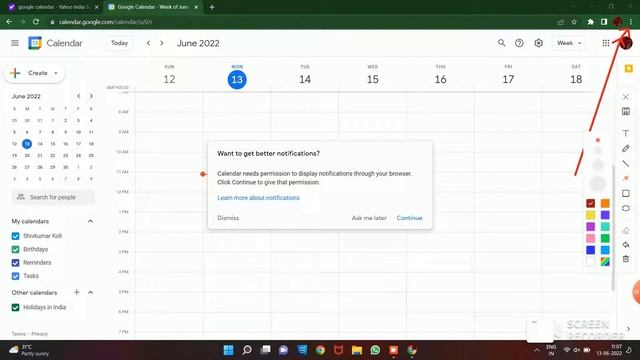Screen dimensions: 640x360
Task: Open the Week view dropdown
Action: tap(569, 43)
